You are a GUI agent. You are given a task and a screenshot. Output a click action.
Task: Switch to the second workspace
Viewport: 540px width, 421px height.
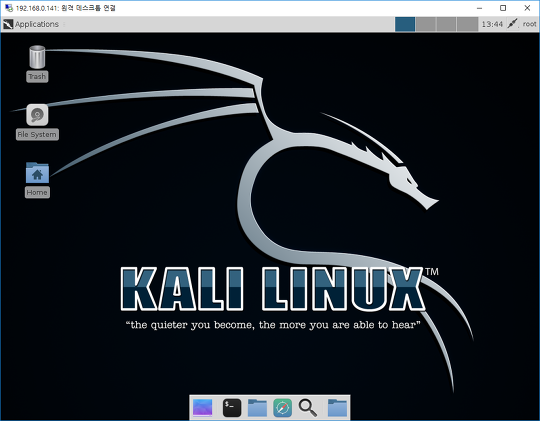point(426,24)
